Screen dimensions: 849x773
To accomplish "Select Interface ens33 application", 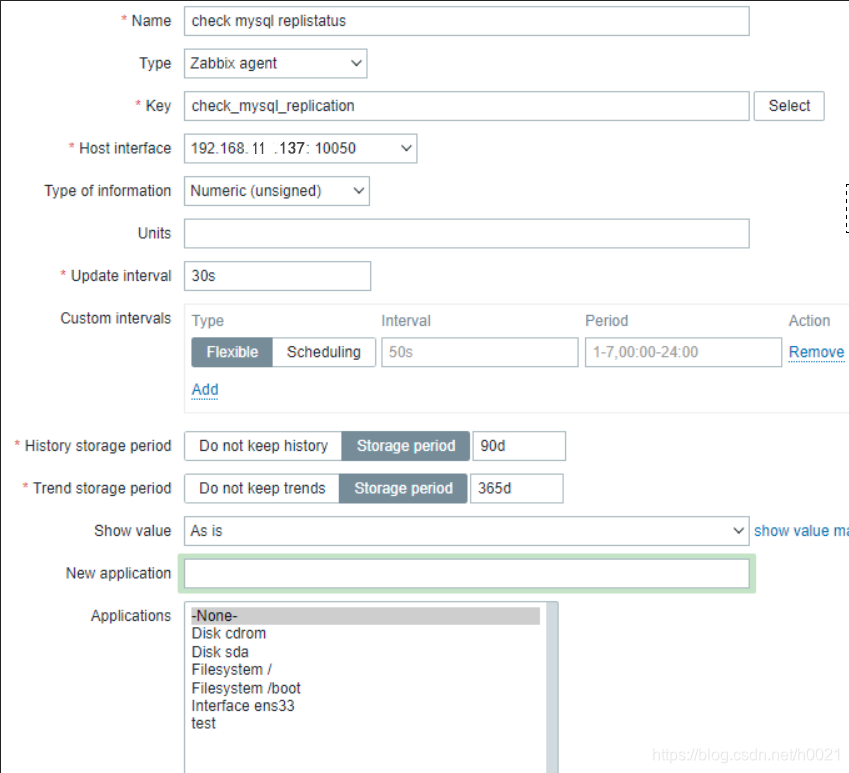I will click(365, 706).
